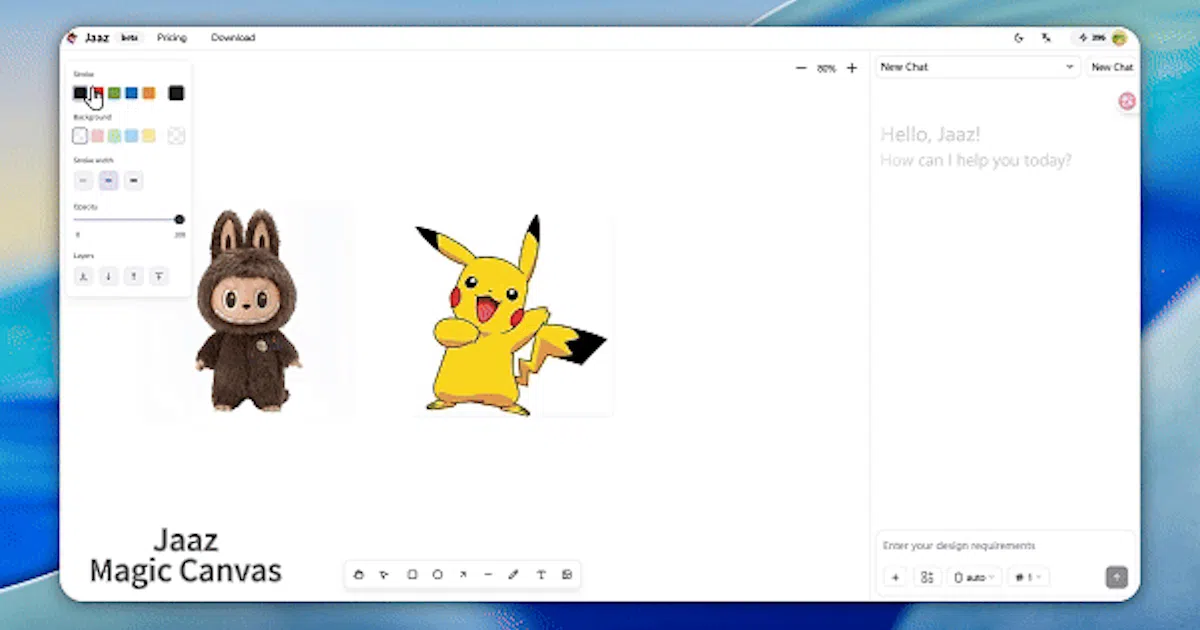
Task: Click the design requirements input field
Action: tap(1005, 546)
